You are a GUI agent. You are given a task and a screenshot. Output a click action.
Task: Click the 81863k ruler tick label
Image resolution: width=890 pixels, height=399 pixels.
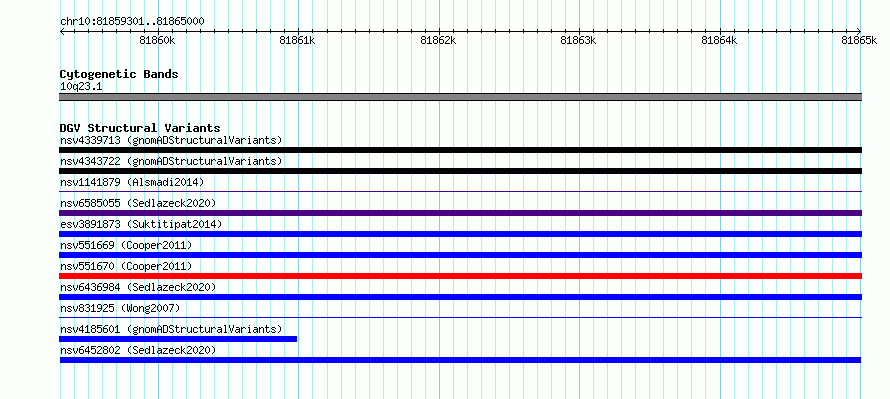(x=578, y=40)
